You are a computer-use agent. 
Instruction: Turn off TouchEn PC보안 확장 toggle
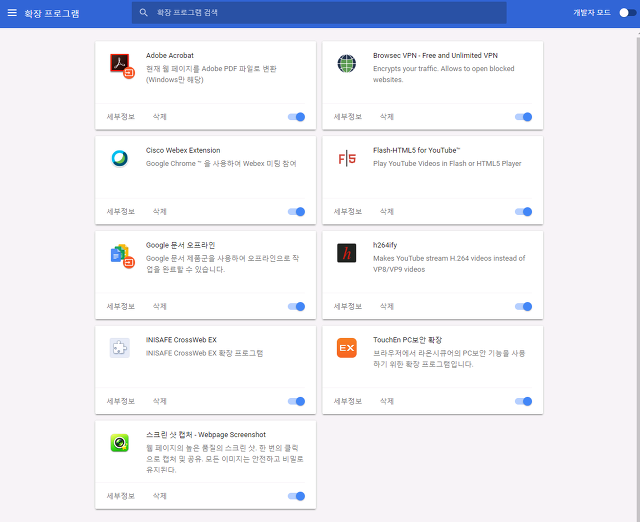click(x=523, y=402)
